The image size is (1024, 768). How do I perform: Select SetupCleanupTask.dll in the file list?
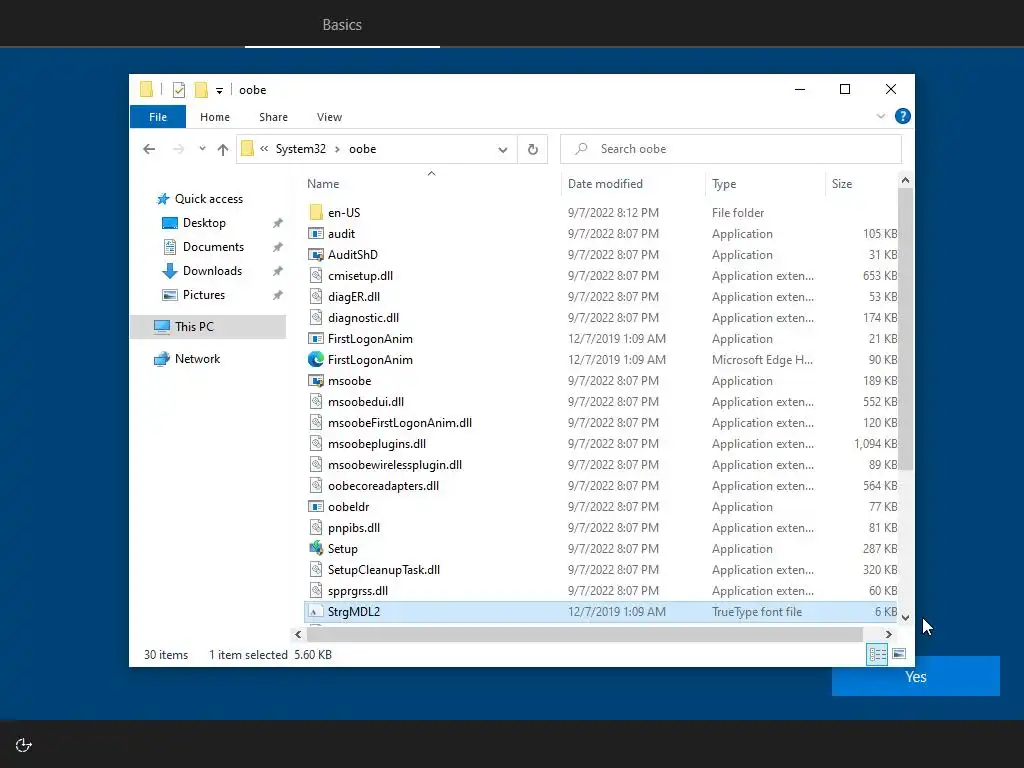[x=383, y=569]
